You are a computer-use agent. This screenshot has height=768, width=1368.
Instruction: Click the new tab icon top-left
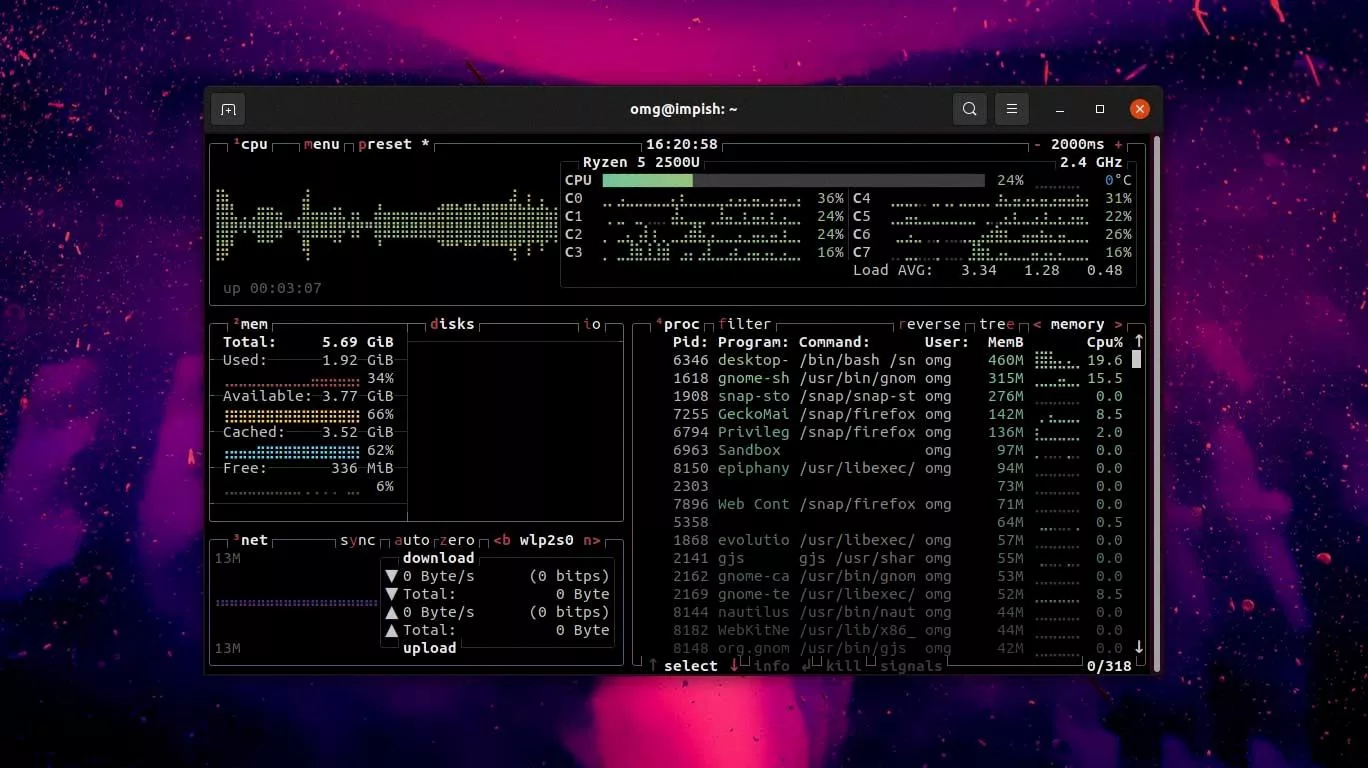point(228,109)
